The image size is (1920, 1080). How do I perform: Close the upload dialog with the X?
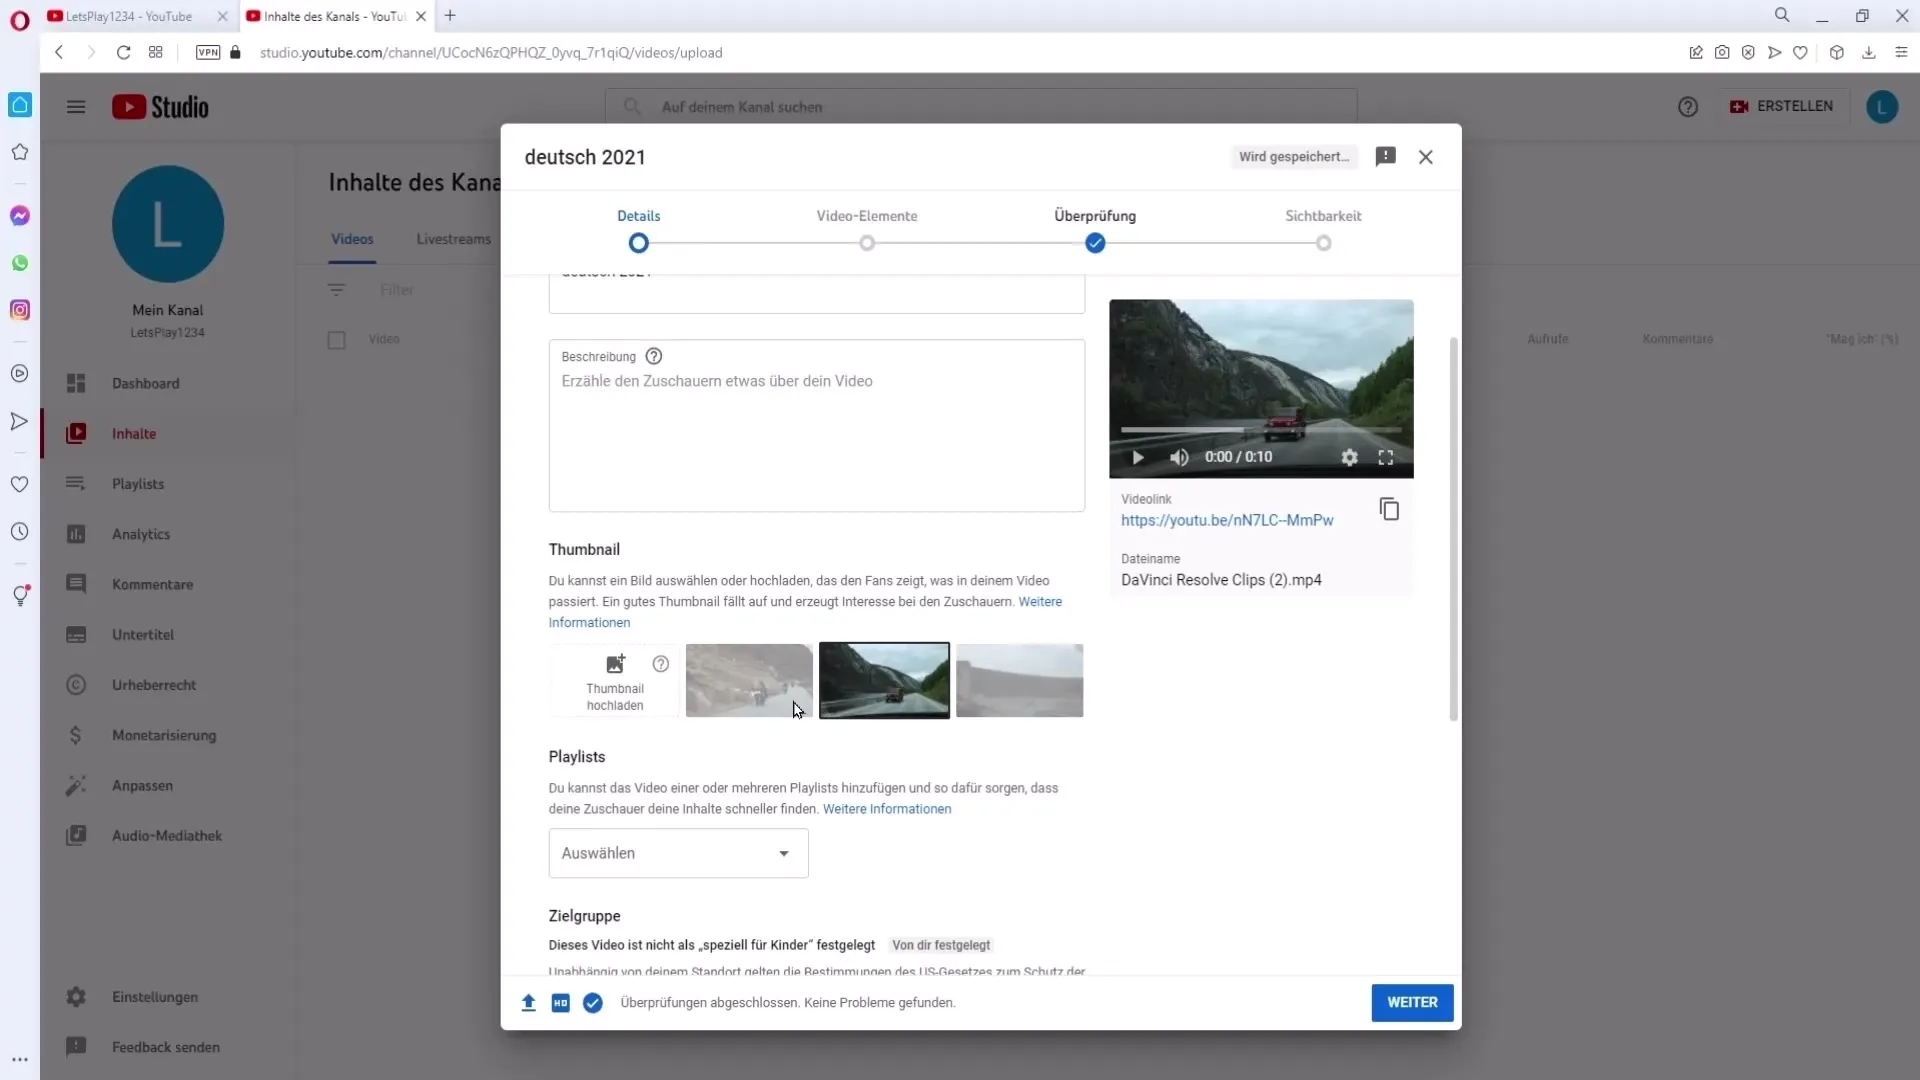click(x=1426, y=157)
